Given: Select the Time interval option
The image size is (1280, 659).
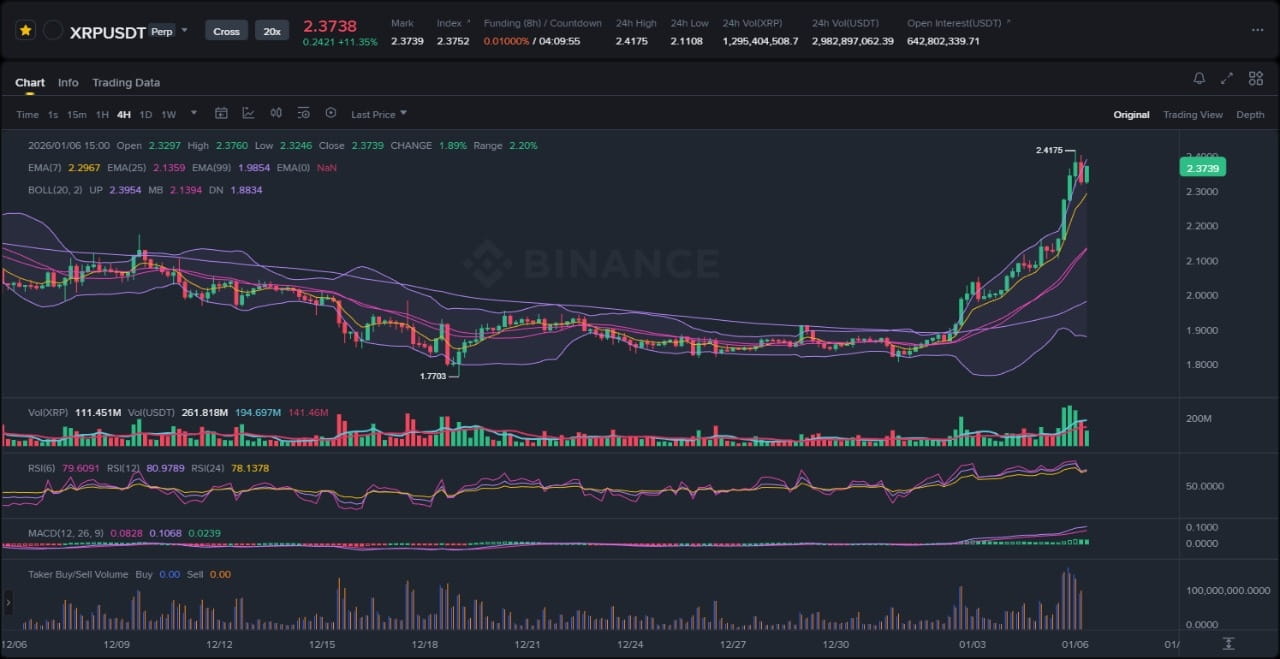Looking at the screenshot, I should (x=27, y=115).
